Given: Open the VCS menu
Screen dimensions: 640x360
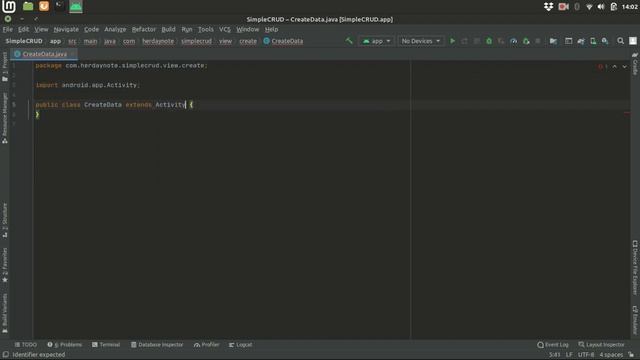Looking at the screenshot, I should 225,29.
